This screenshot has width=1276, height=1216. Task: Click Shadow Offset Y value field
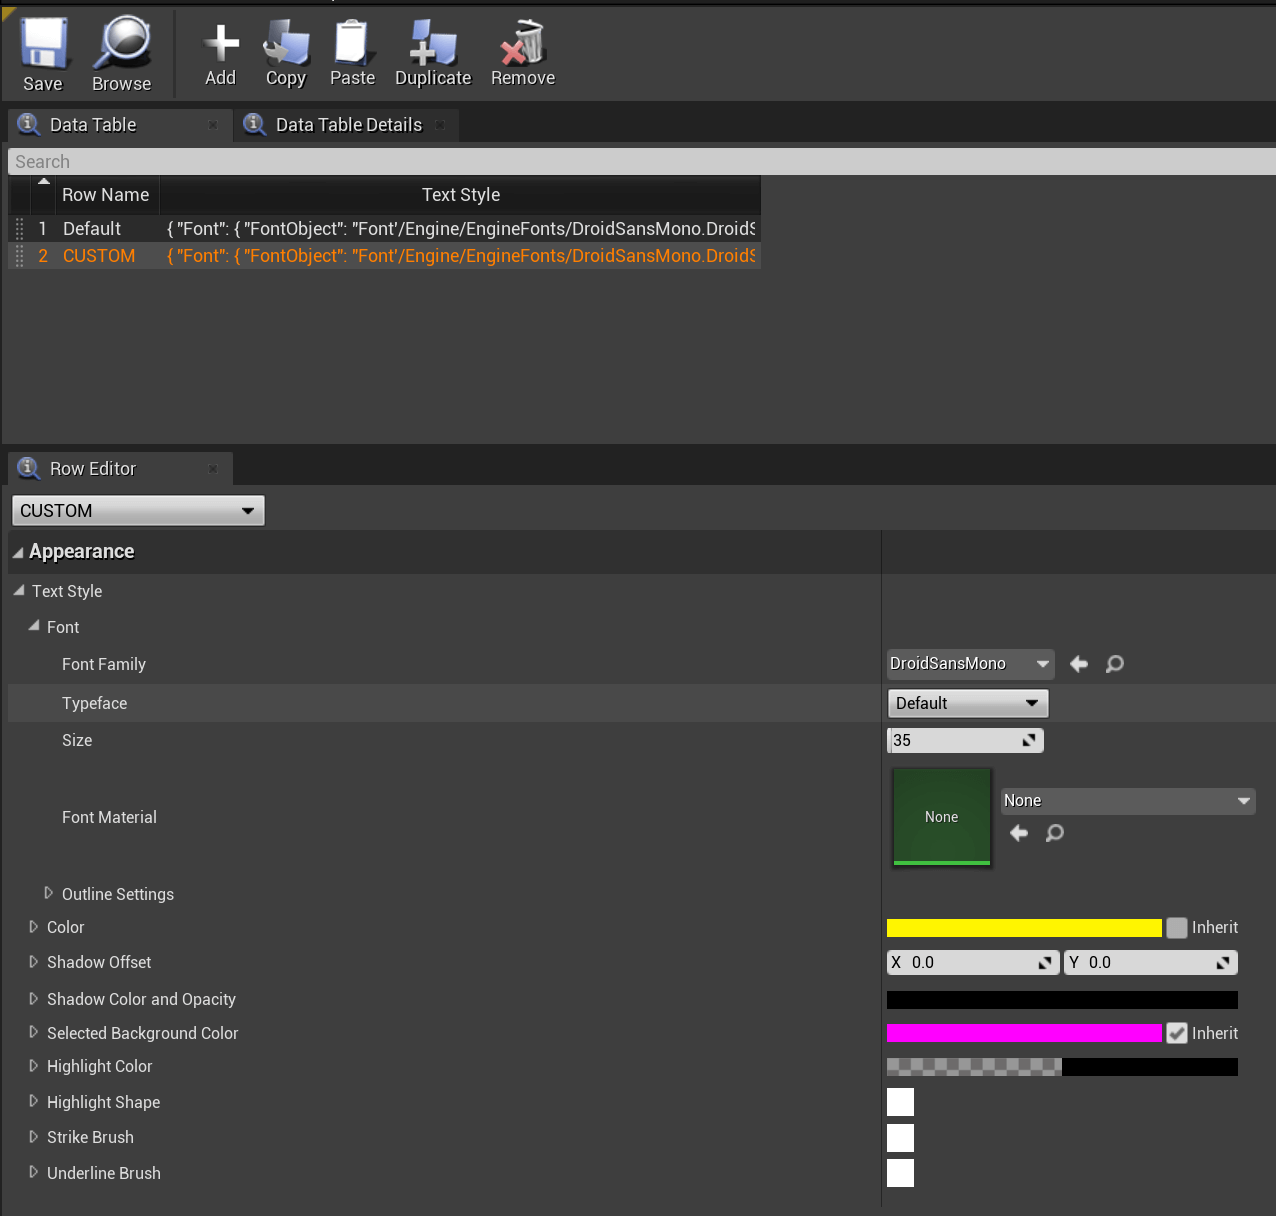(x=1151, y=963)
